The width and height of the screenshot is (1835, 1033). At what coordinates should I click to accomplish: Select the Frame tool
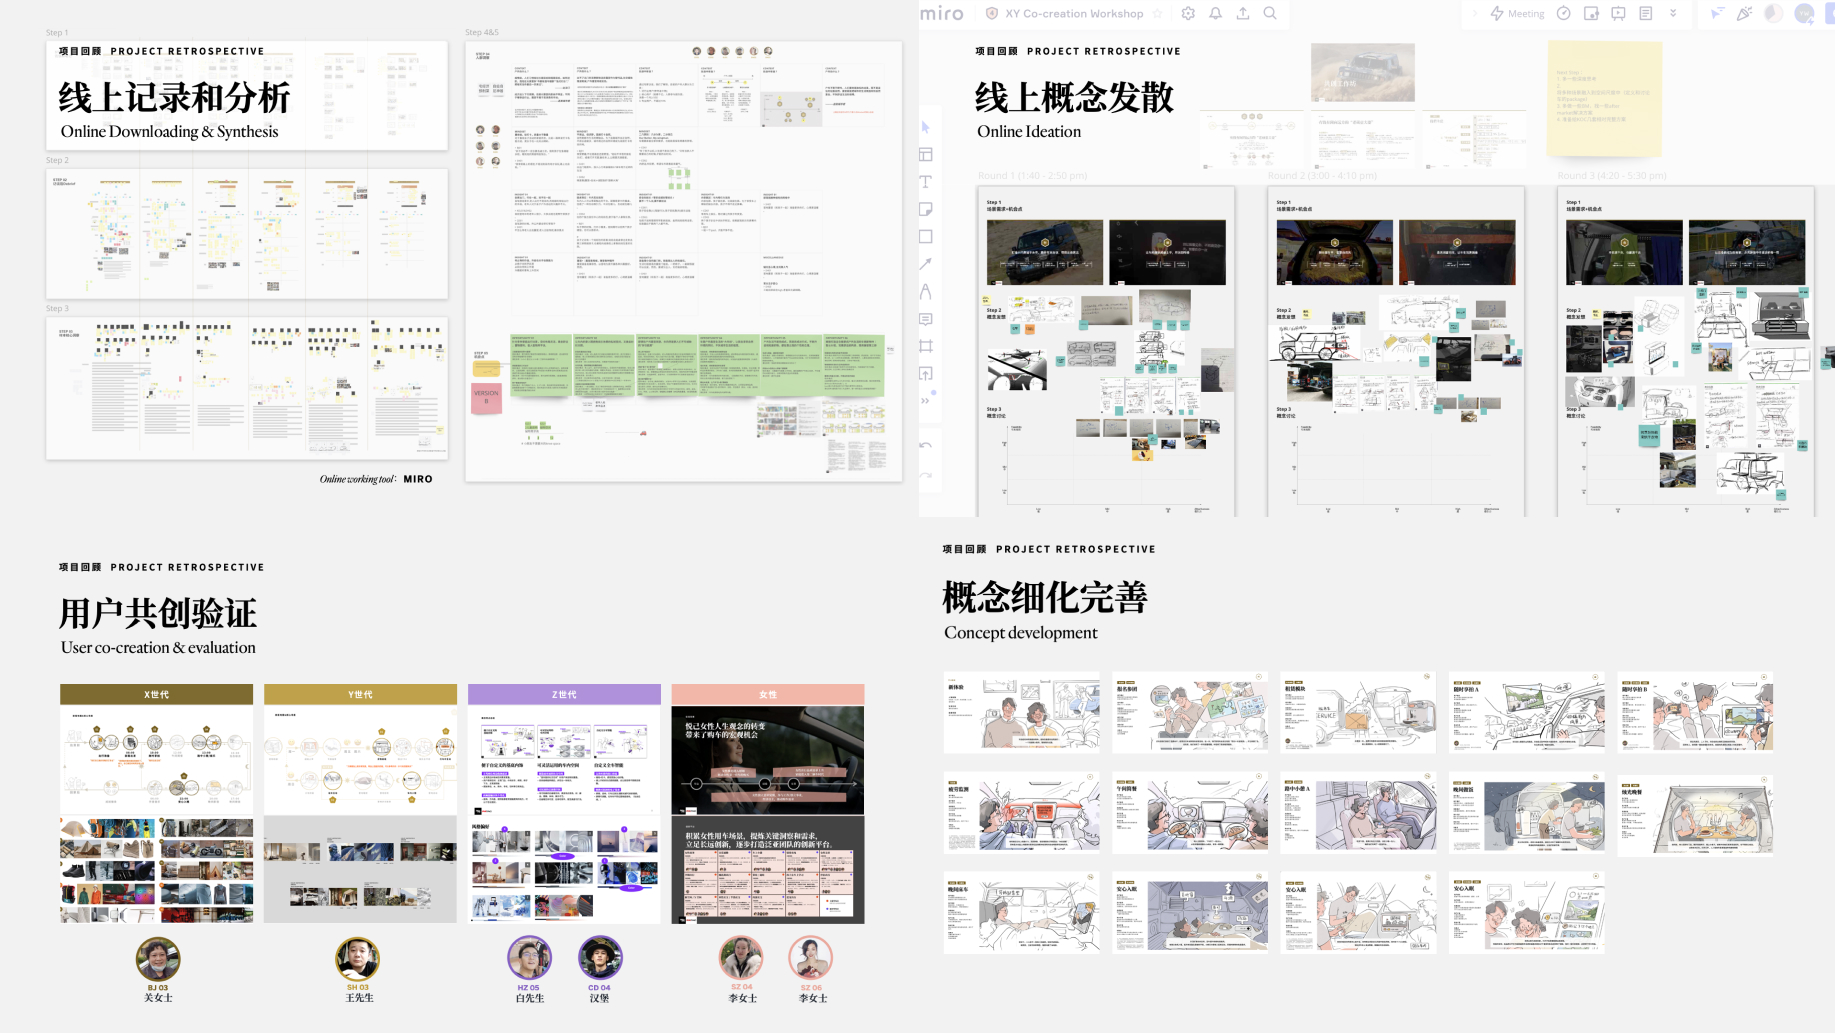(x=926, y=346)
